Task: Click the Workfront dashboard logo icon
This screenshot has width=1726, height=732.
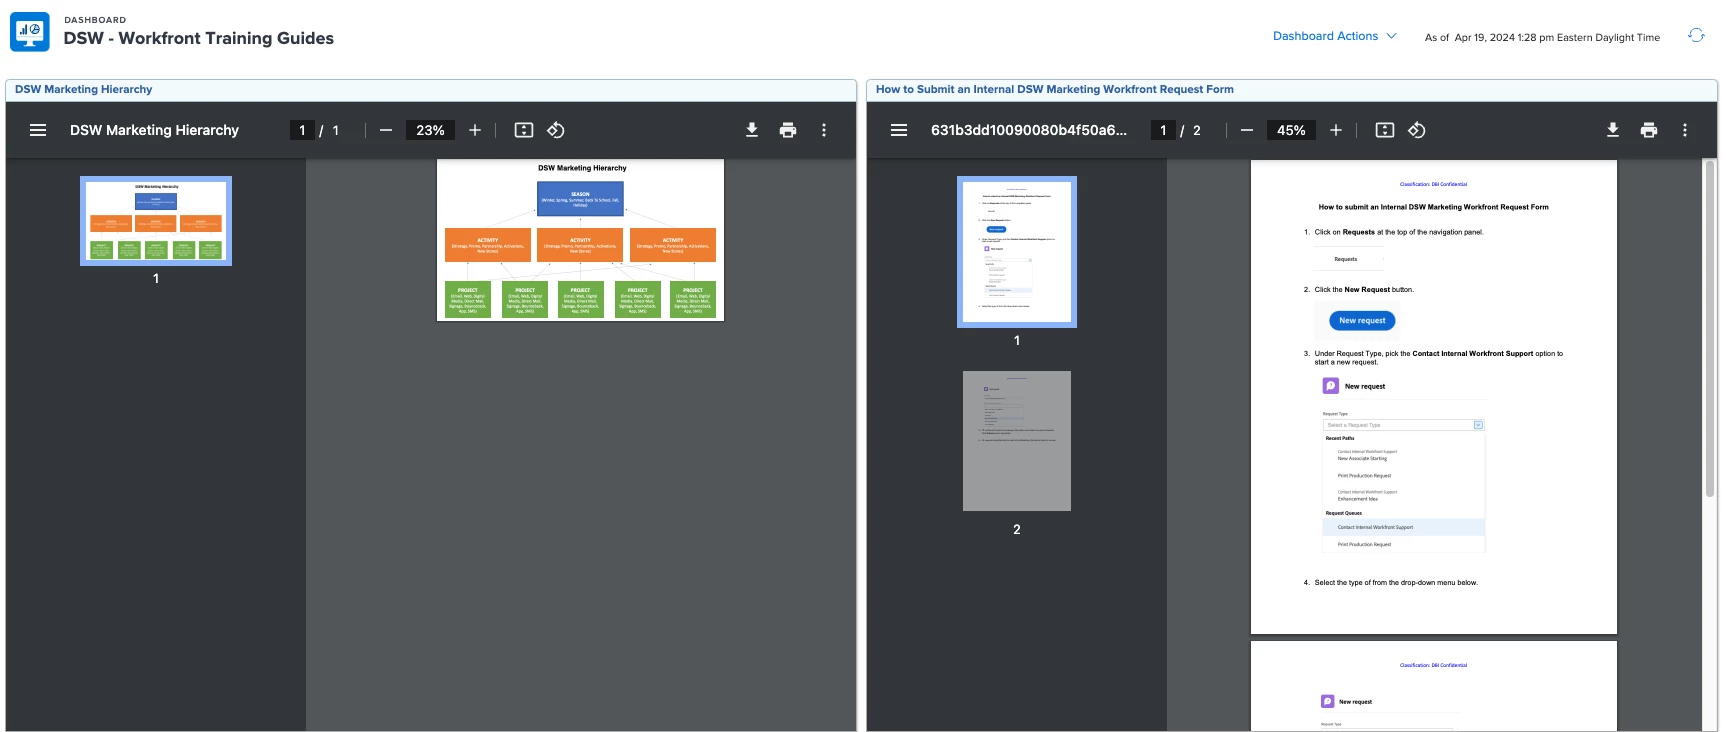Action: tap(30, 32)
